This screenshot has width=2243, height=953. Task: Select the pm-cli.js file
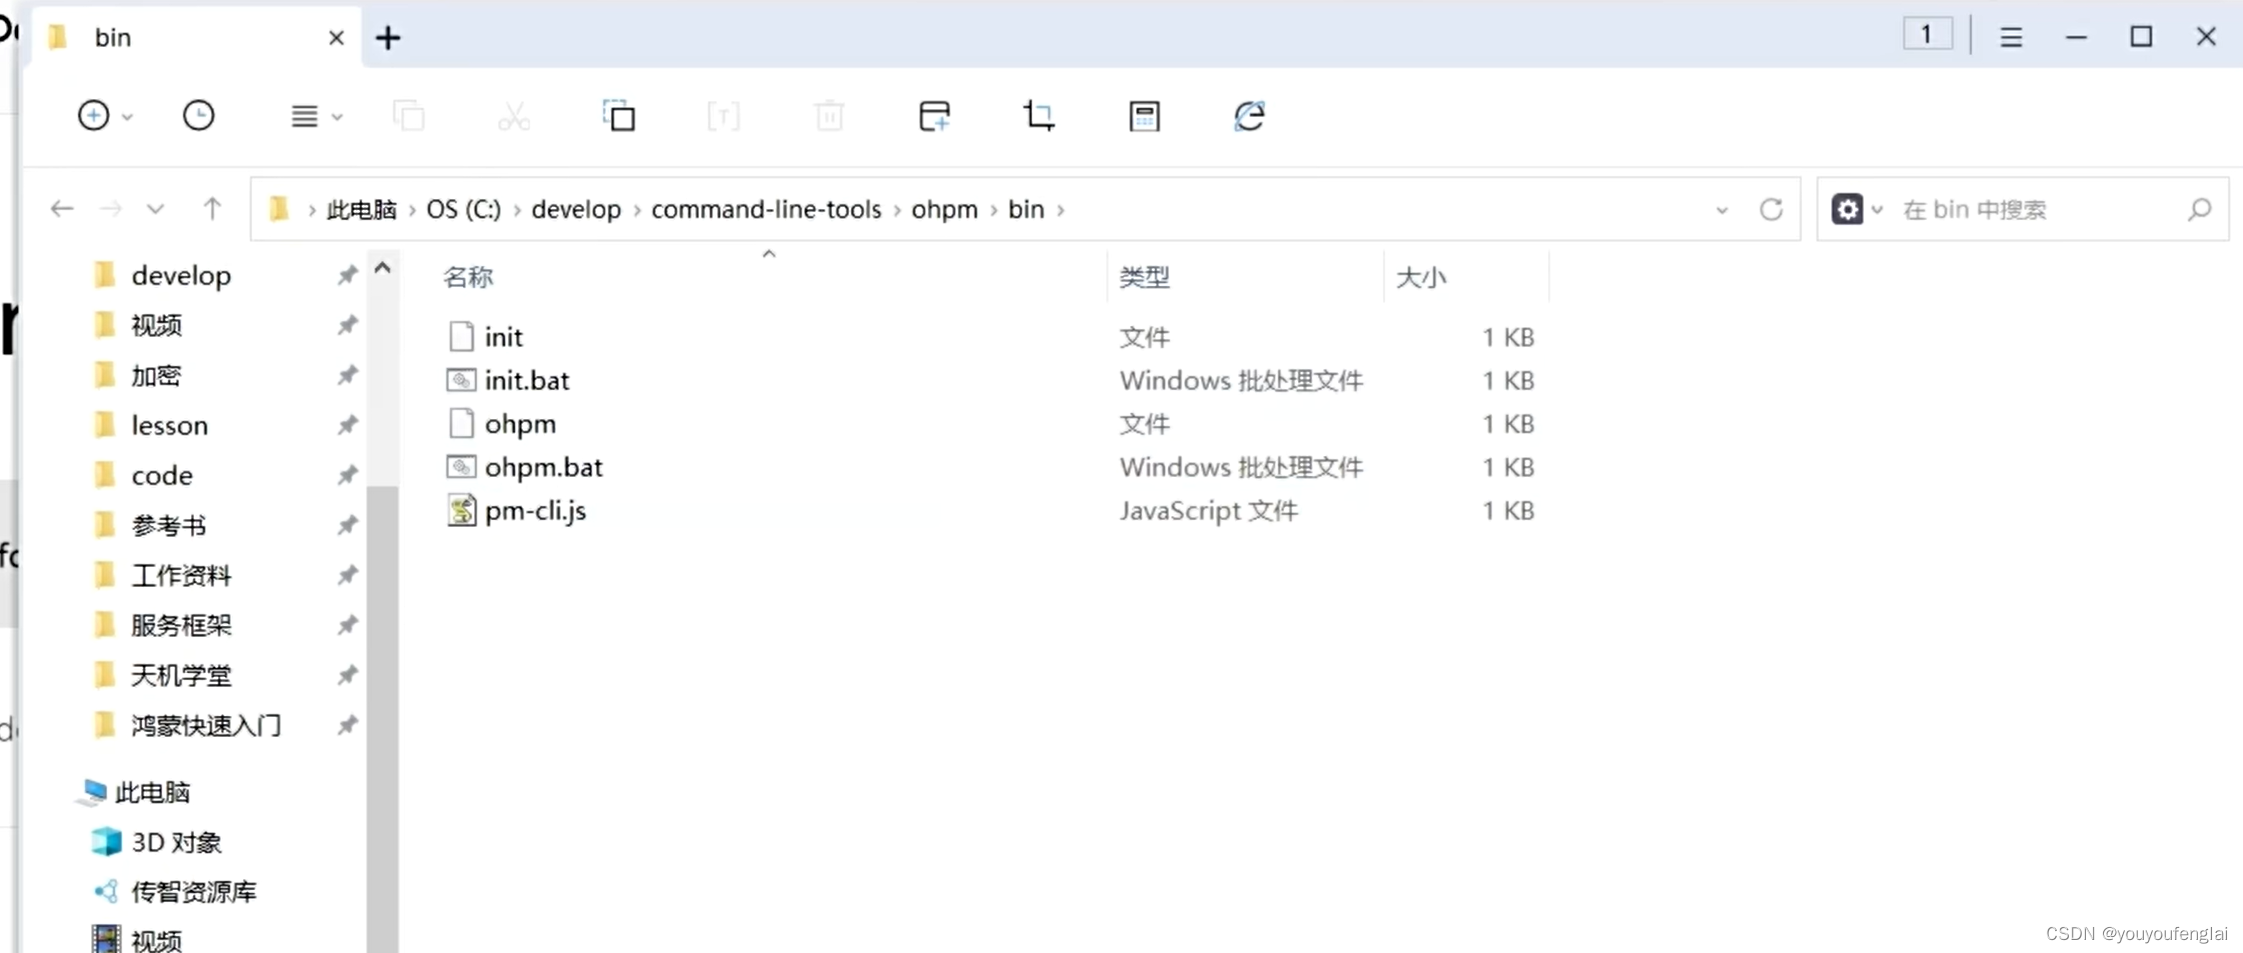pos(535,510)
